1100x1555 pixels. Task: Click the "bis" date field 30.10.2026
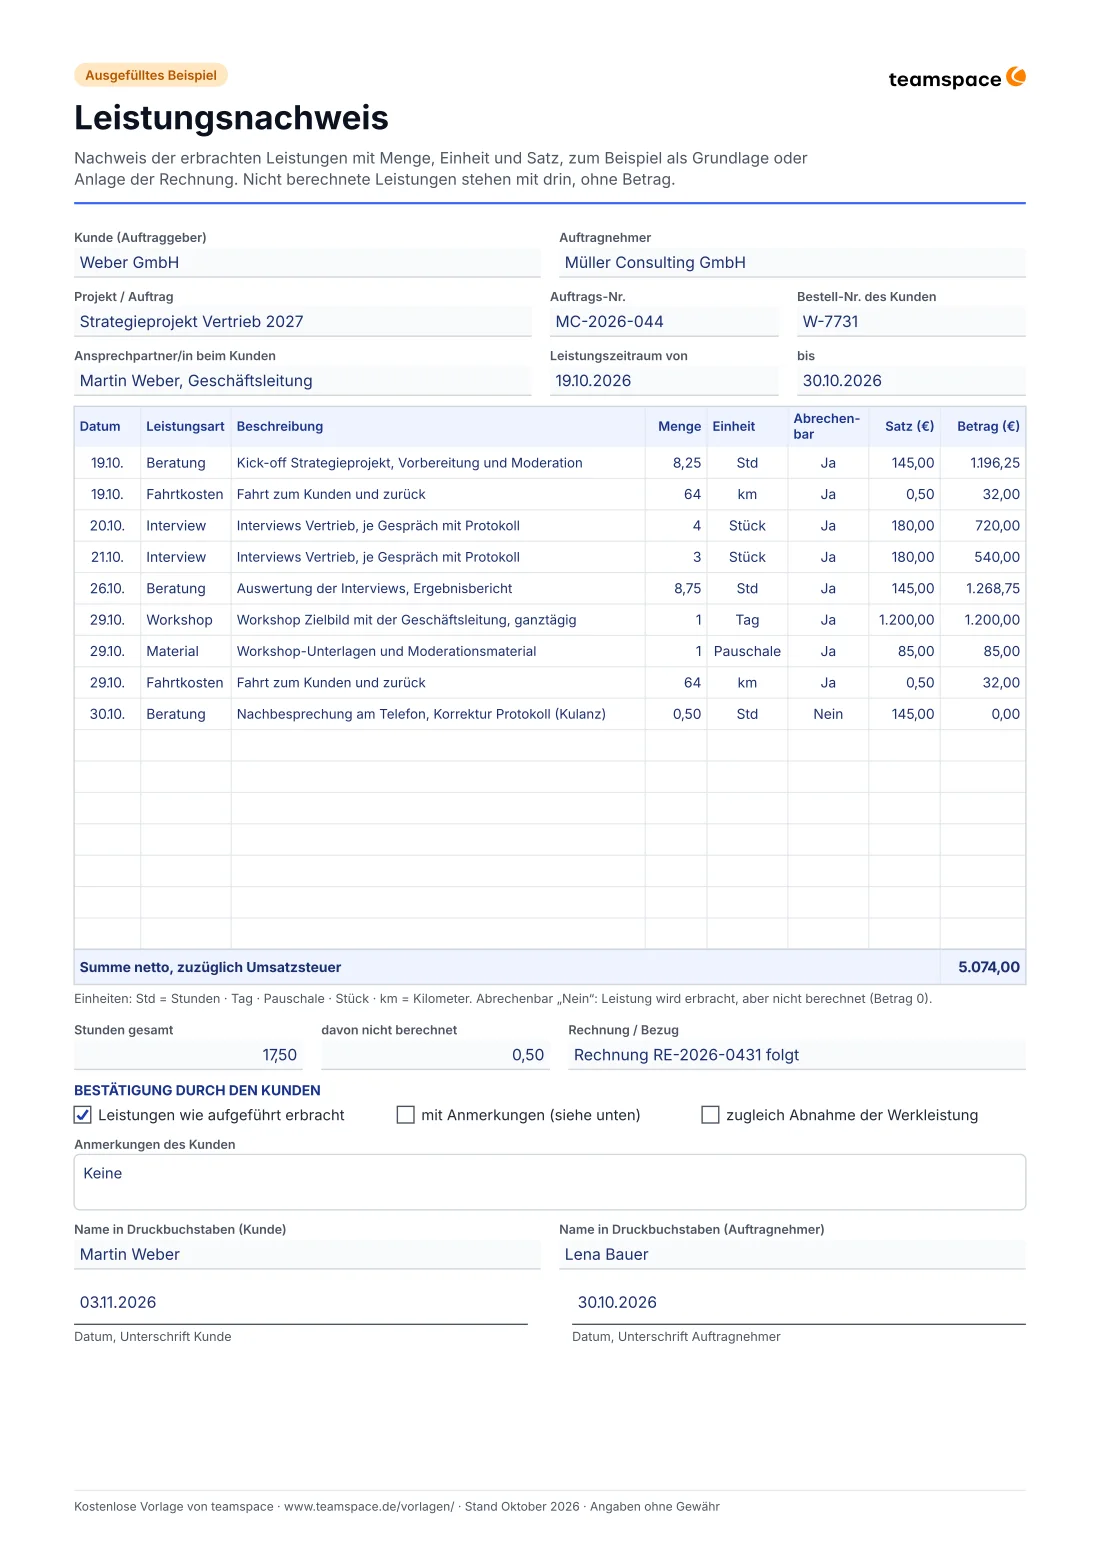pyautogui.click(x=911, y=381)
